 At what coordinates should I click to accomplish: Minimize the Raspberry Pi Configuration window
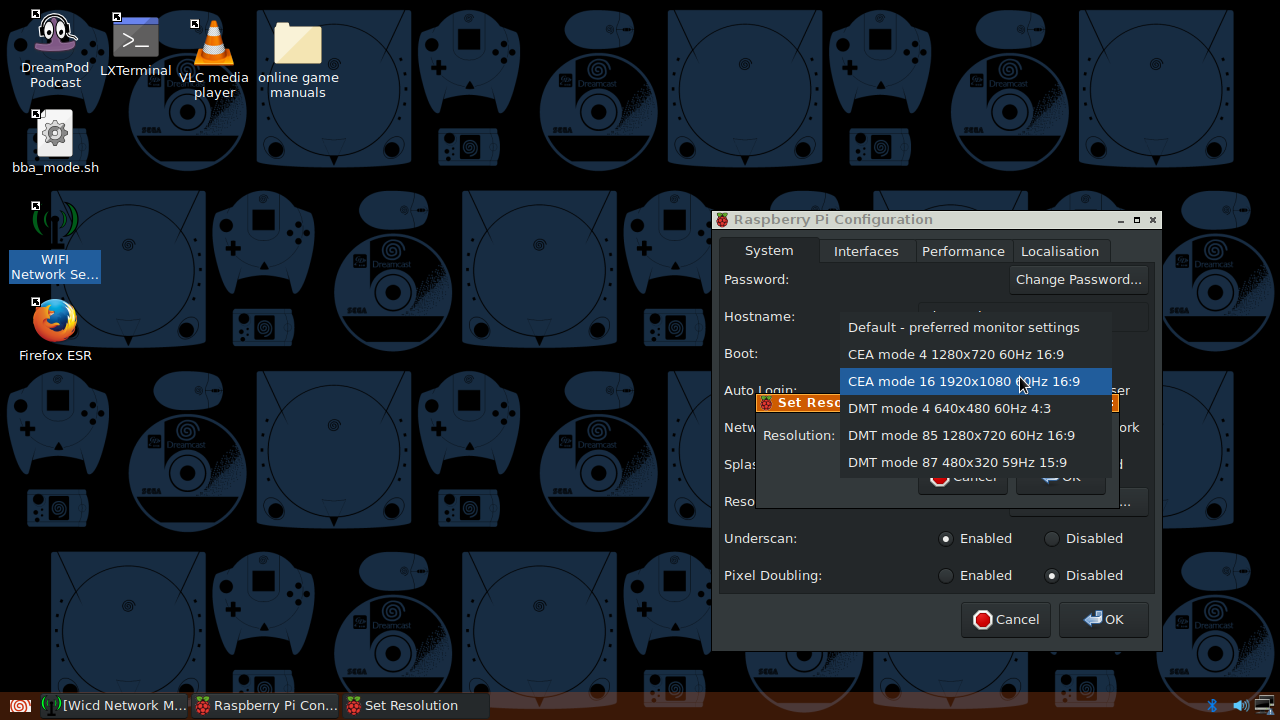coord(1121,220)
